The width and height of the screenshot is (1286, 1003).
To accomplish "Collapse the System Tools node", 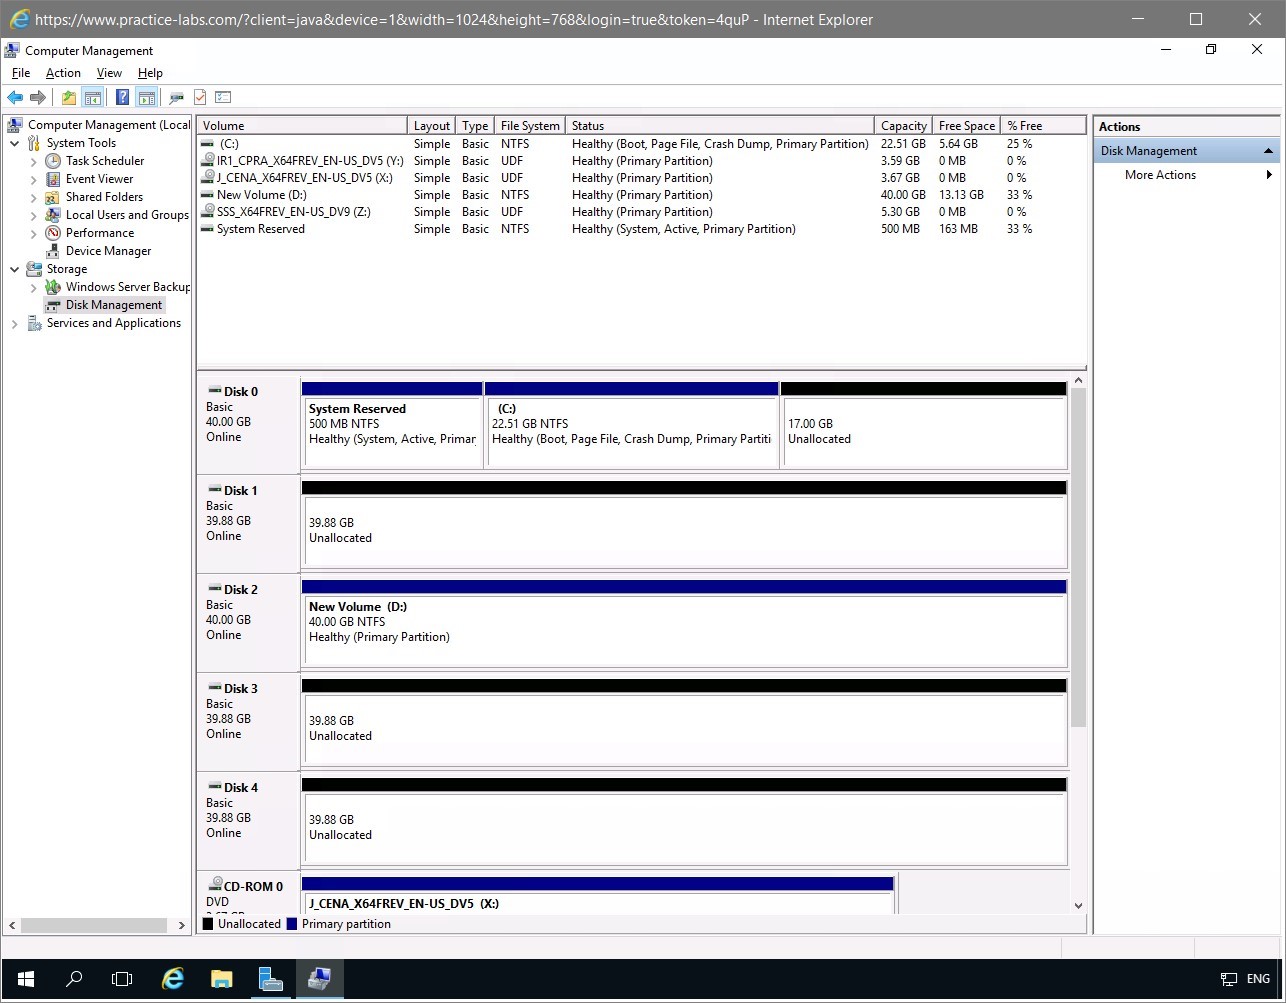I will [x=15, y=143].
